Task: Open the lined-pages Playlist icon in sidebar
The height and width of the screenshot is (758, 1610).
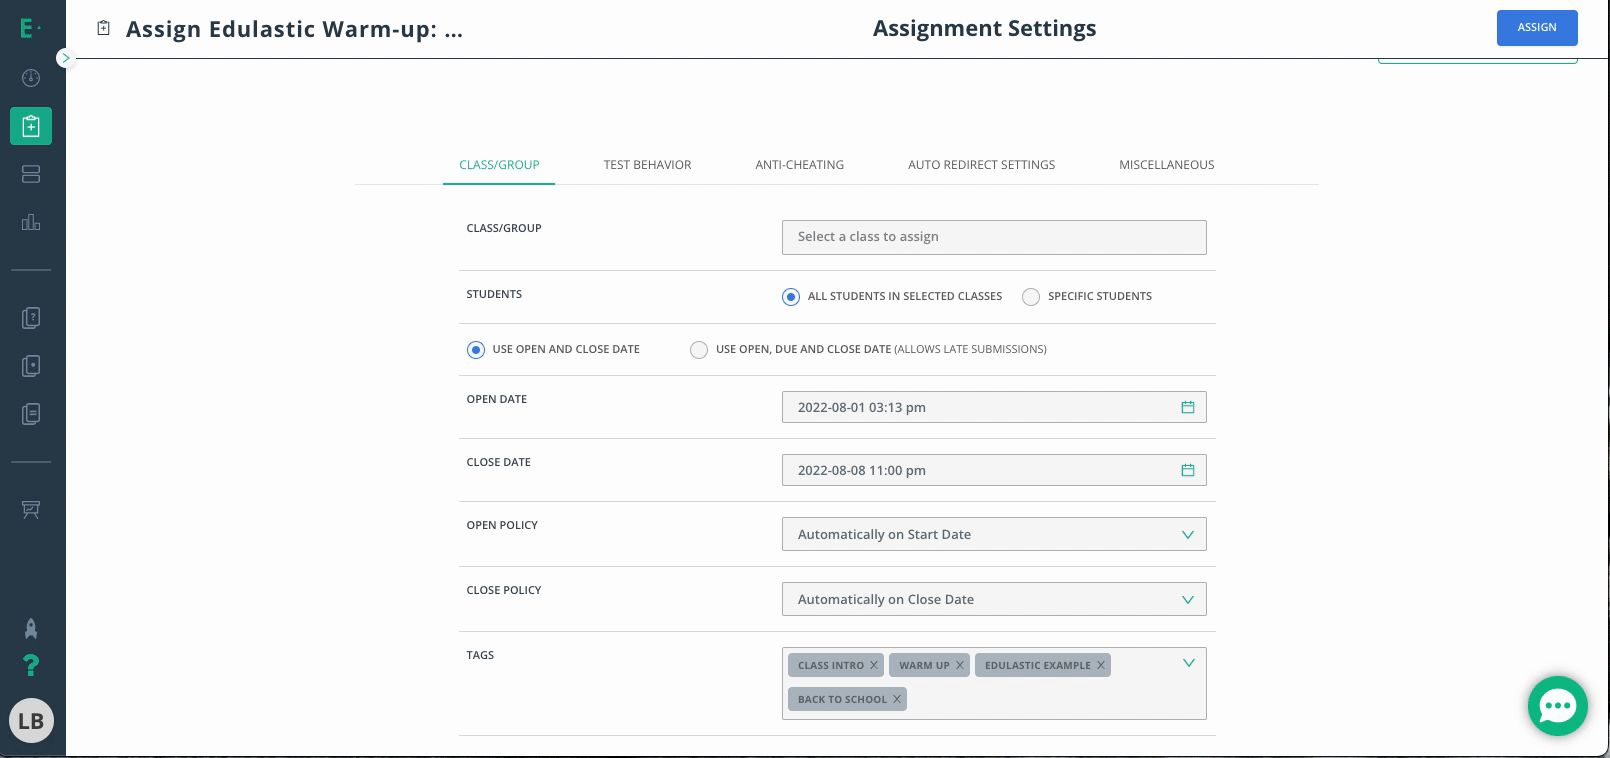Action: [x=31, y=414]
